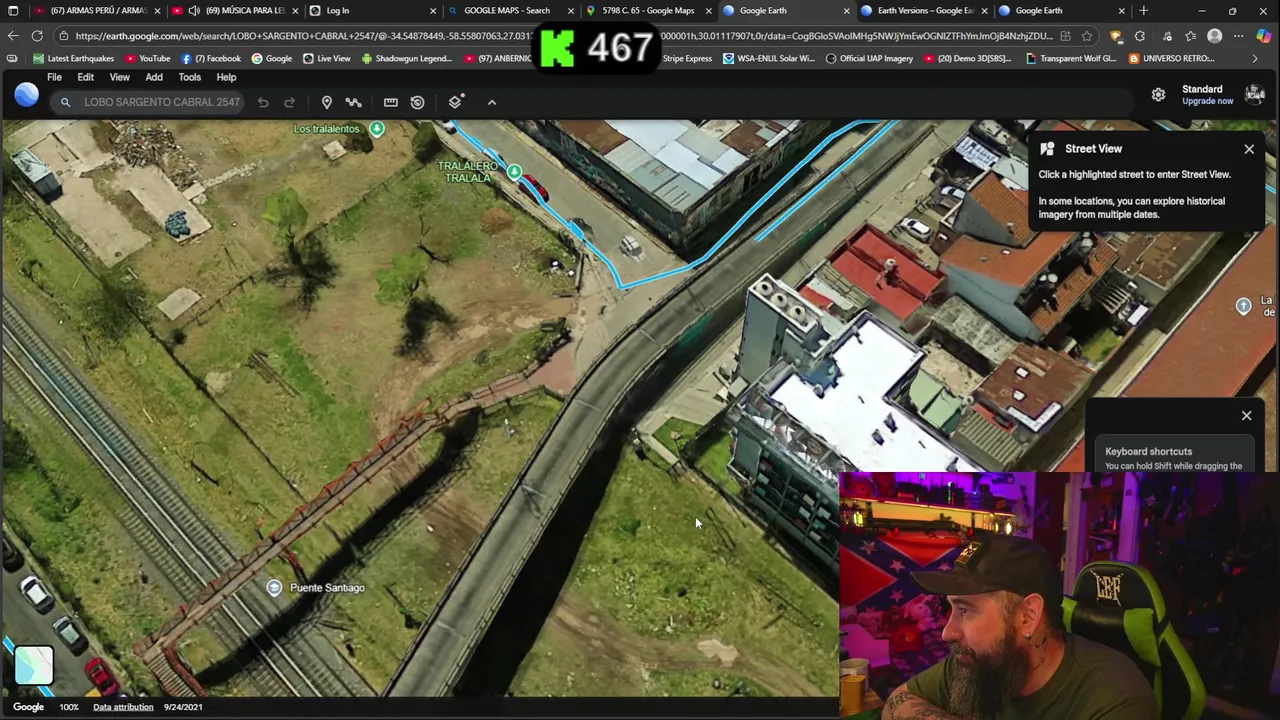Click the search magnifier in Earth search box
1280x720 pixels.
tap(65, 102)
